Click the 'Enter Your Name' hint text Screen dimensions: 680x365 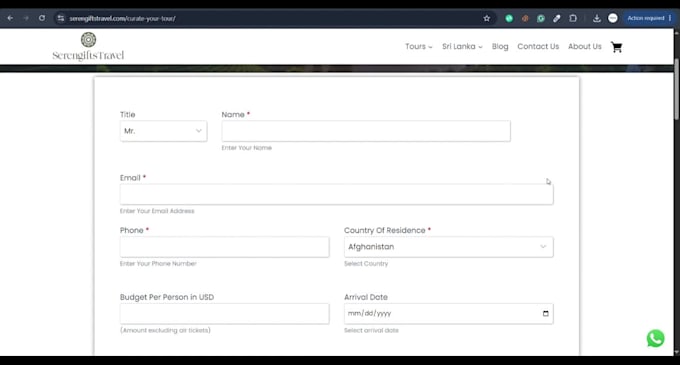click(247, 148)
